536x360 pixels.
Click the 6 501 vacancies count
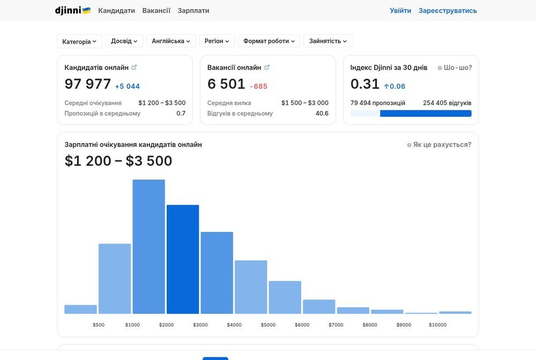[x=226, y=84]
